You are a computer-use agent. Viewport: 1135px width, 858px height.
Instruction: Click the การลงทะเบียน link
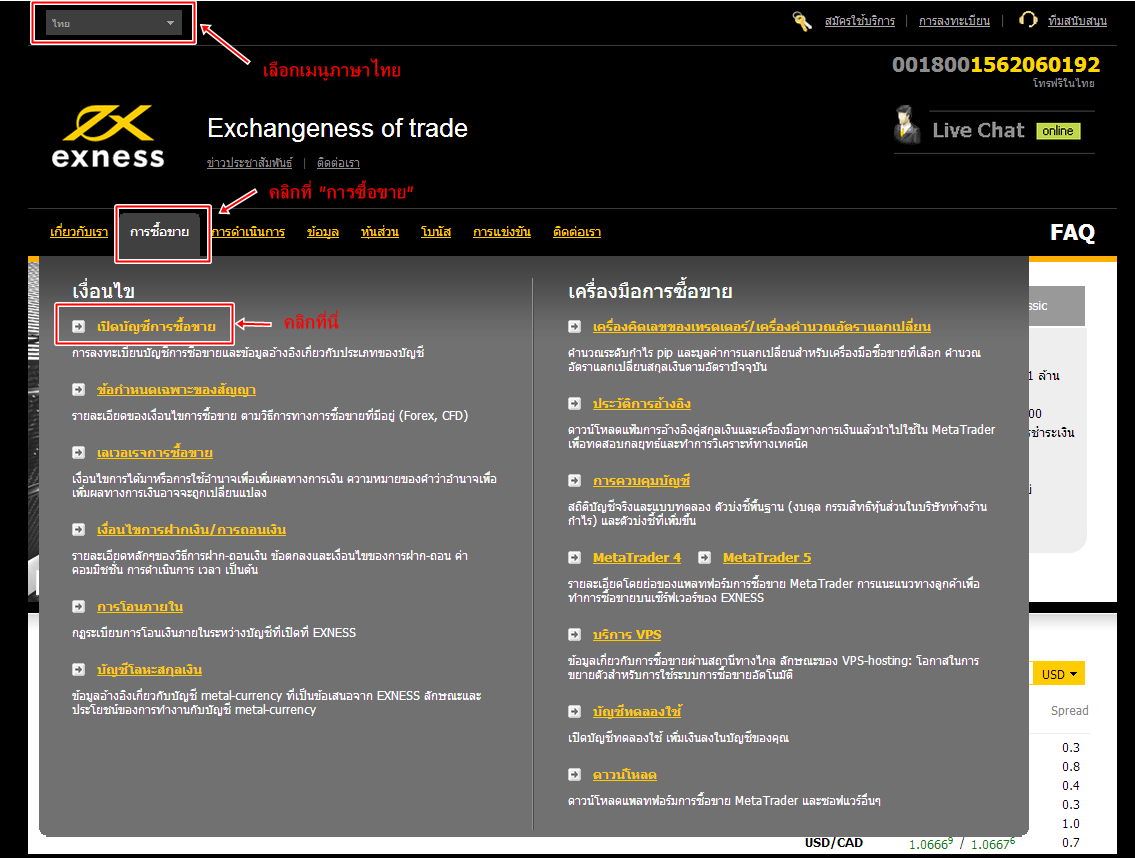pos(954,21)
